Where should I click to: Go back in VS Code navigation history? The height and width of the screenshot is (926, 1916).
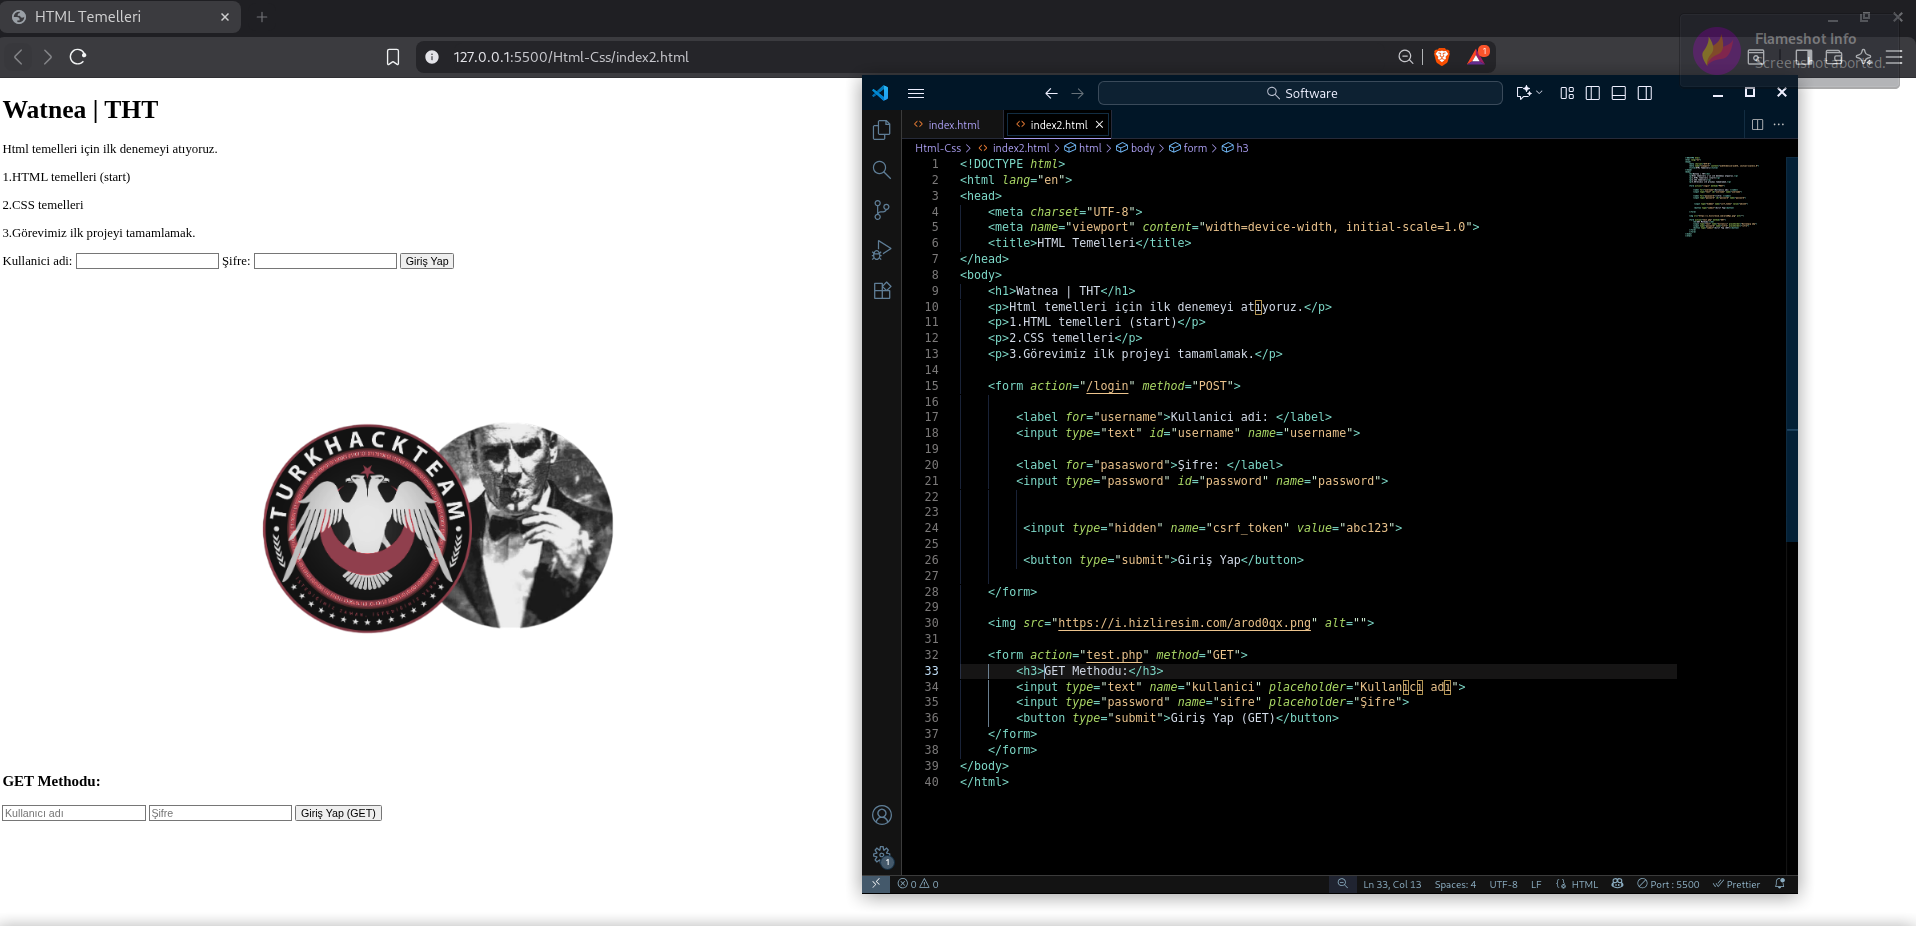(x=1051, y=93)
